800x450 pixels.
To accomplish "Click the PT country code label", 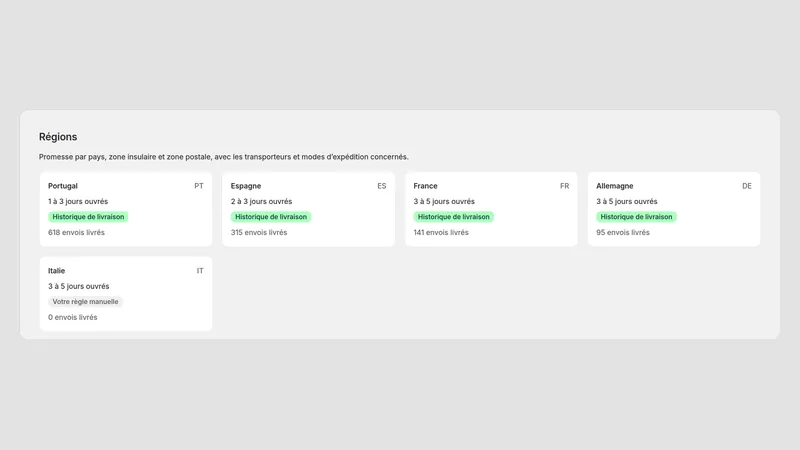I will coord(198,186).
